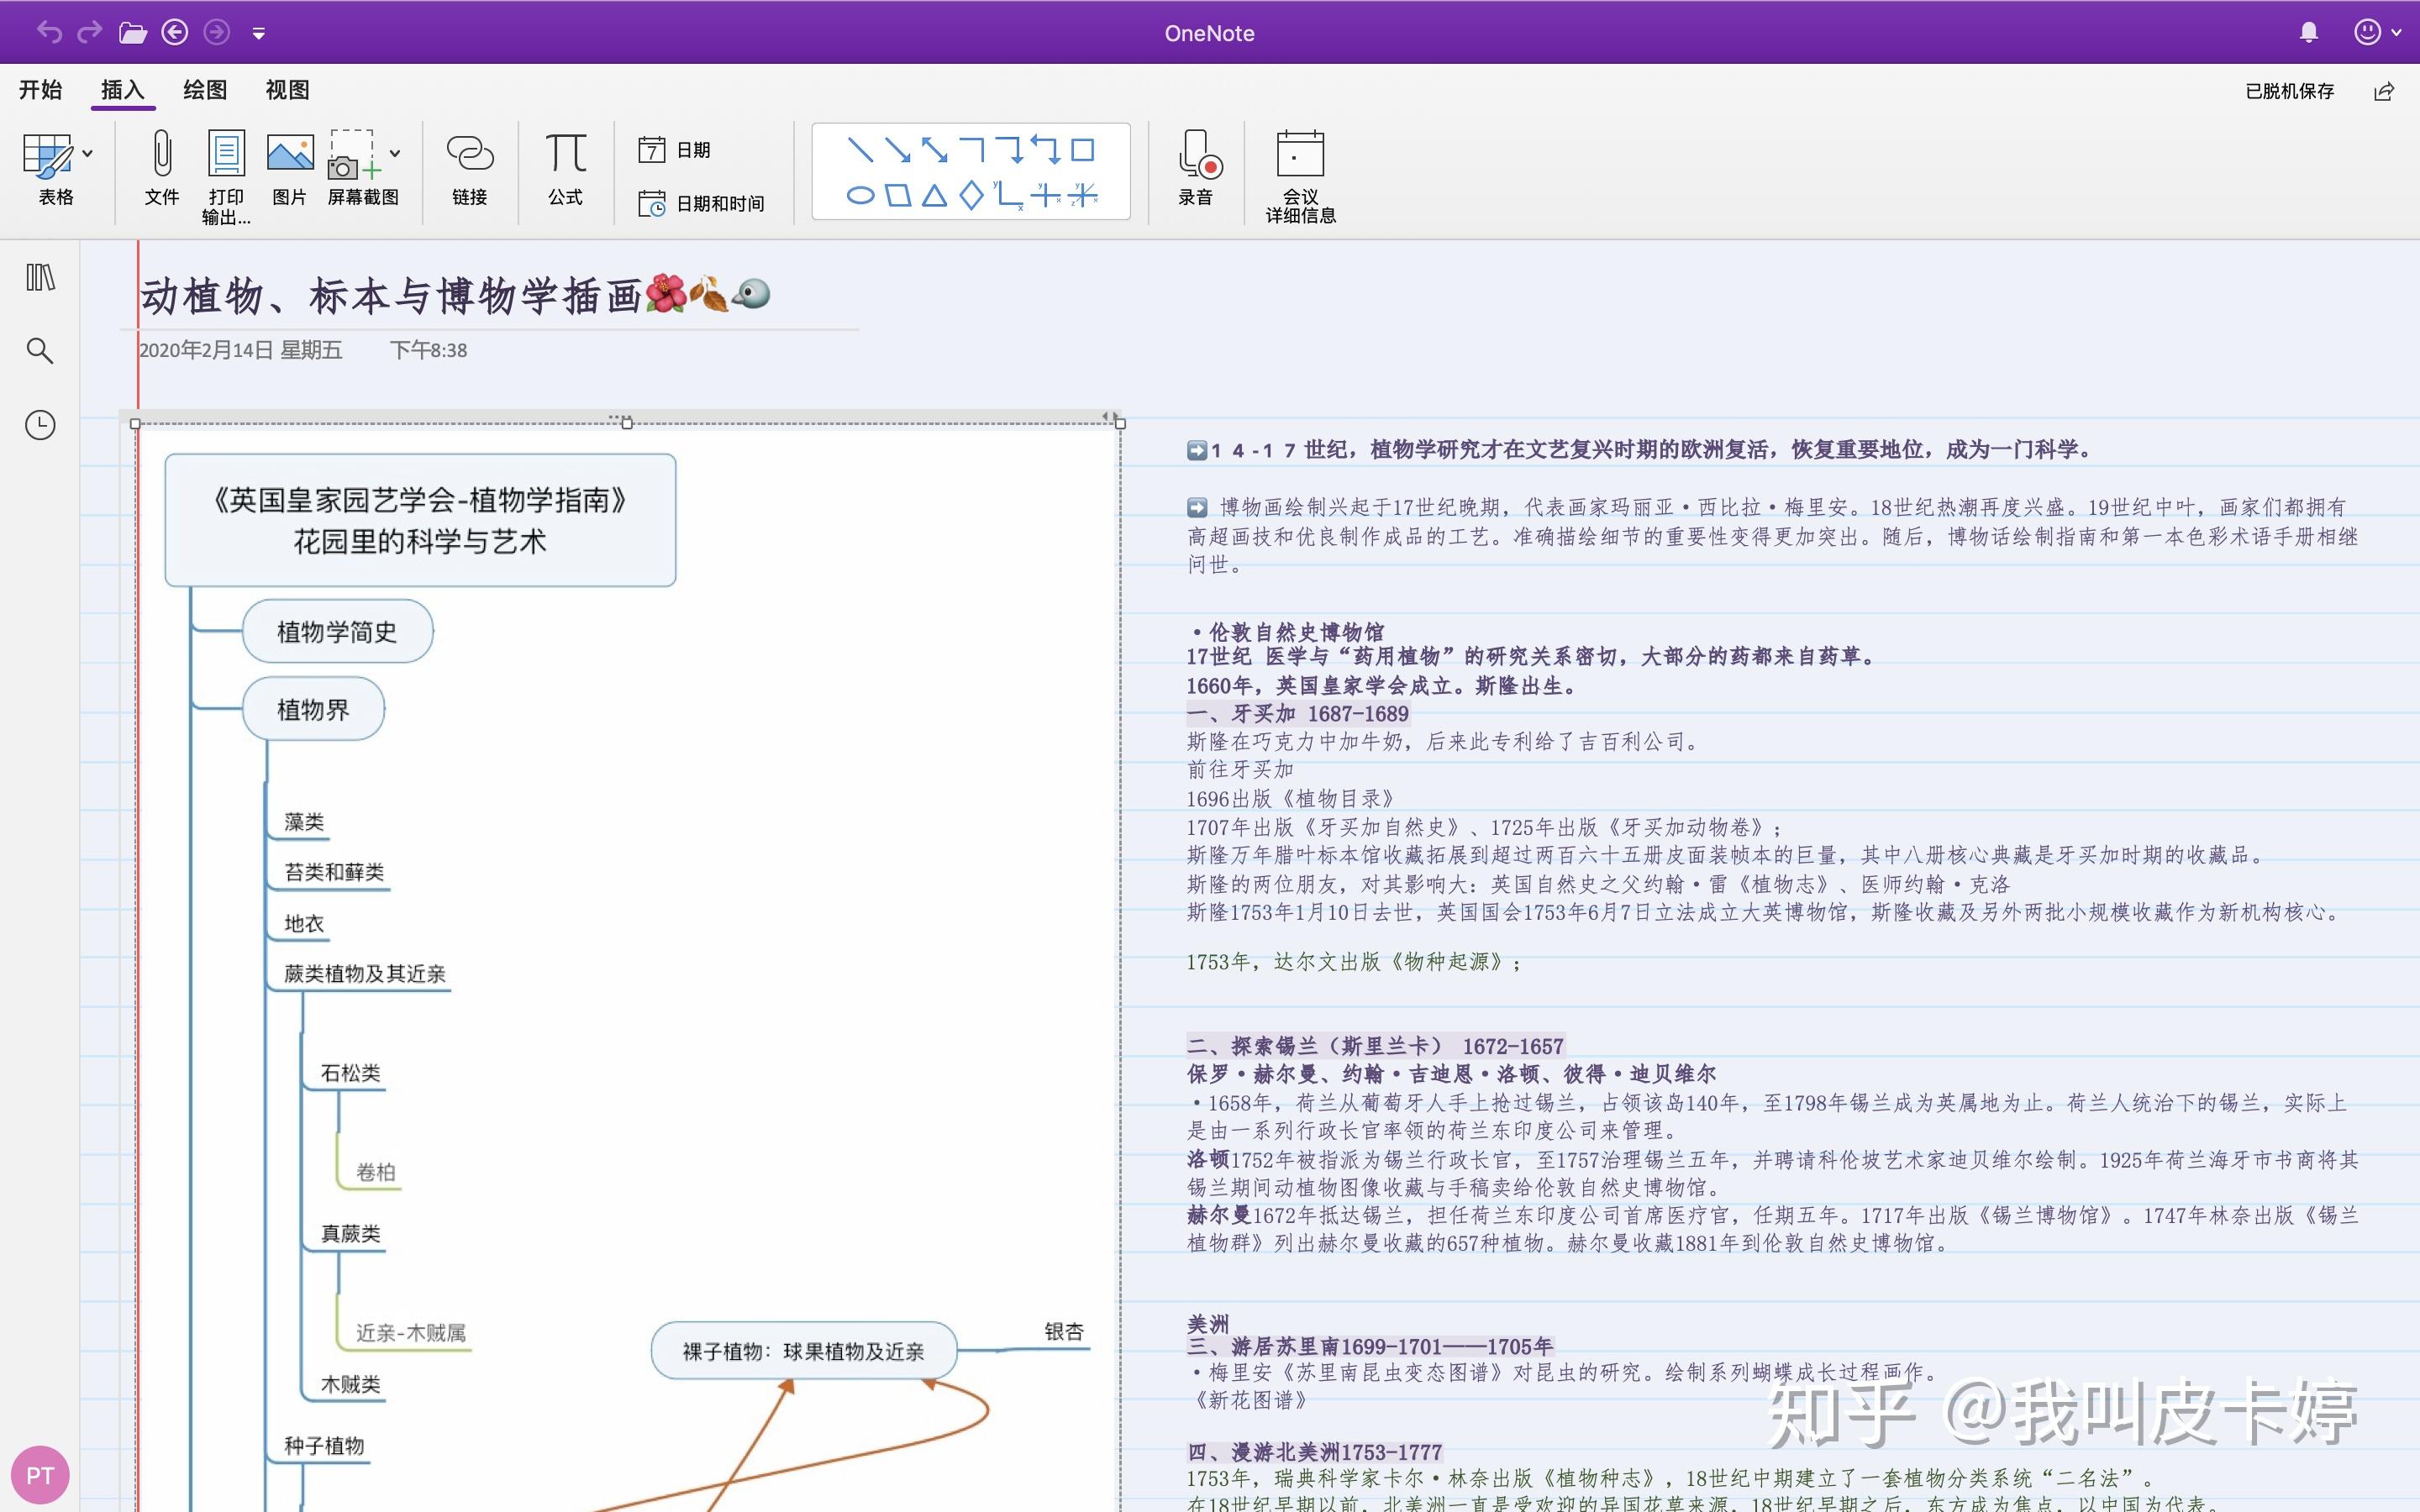Click the page time 下午8:38
Viewport: 2420px width, 1512px height.
coord(428,350)
